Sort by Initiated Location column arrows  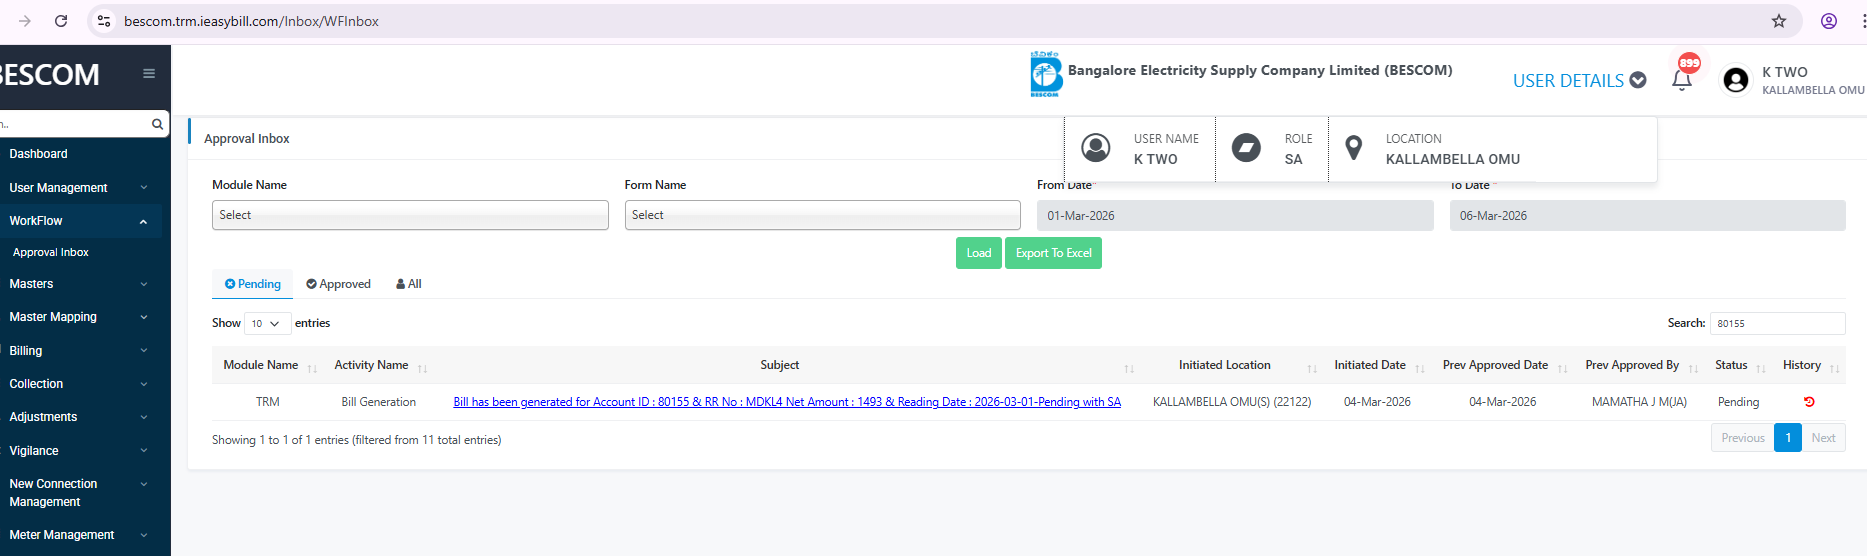click(x=1312, y=369)
